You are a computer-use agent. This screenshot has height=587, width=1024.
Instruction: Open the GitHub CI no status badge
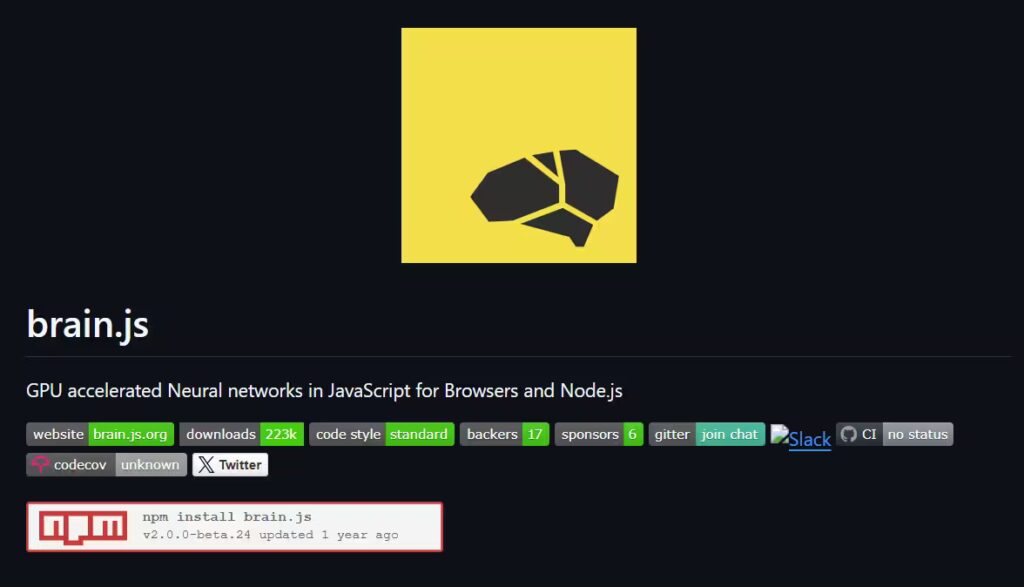pos(895,434)
